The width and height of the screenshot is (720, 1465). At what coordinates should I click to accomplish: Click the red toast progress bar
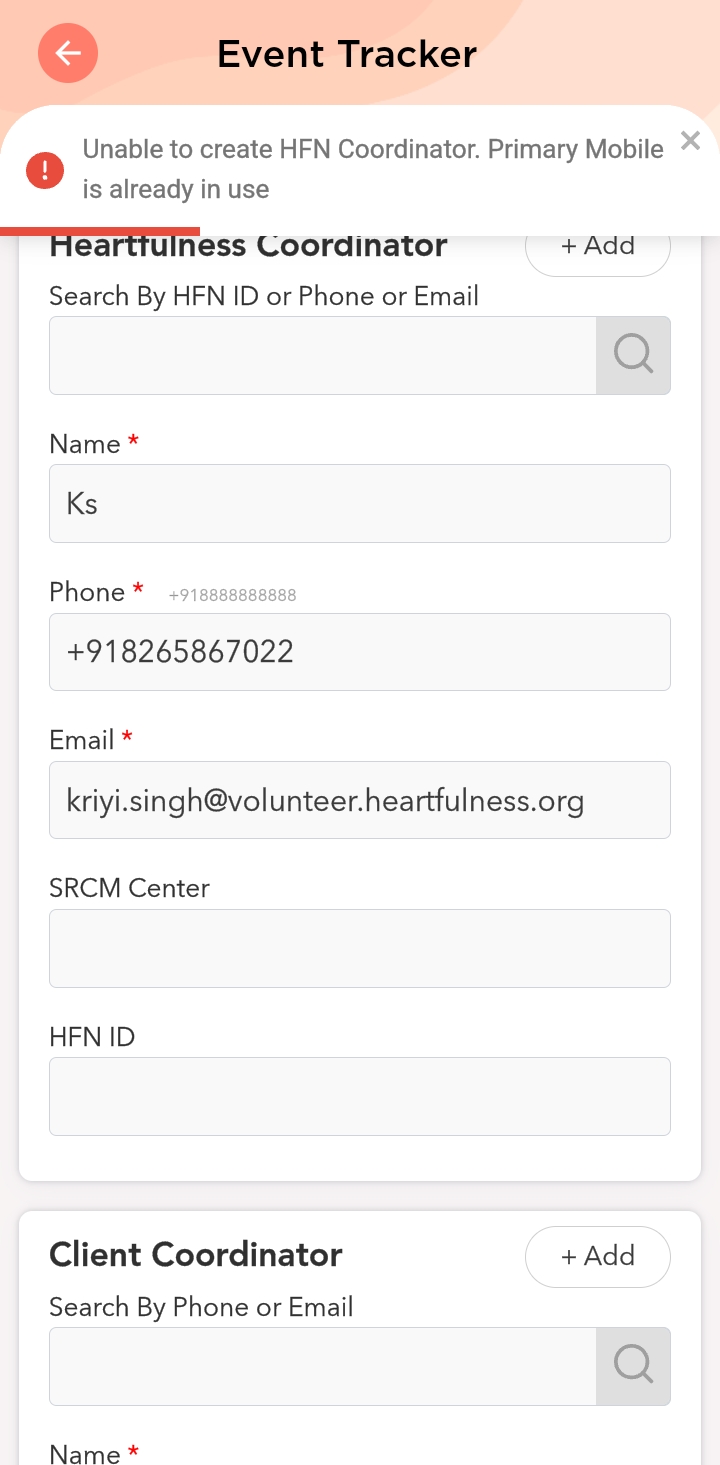click(100, 231)
